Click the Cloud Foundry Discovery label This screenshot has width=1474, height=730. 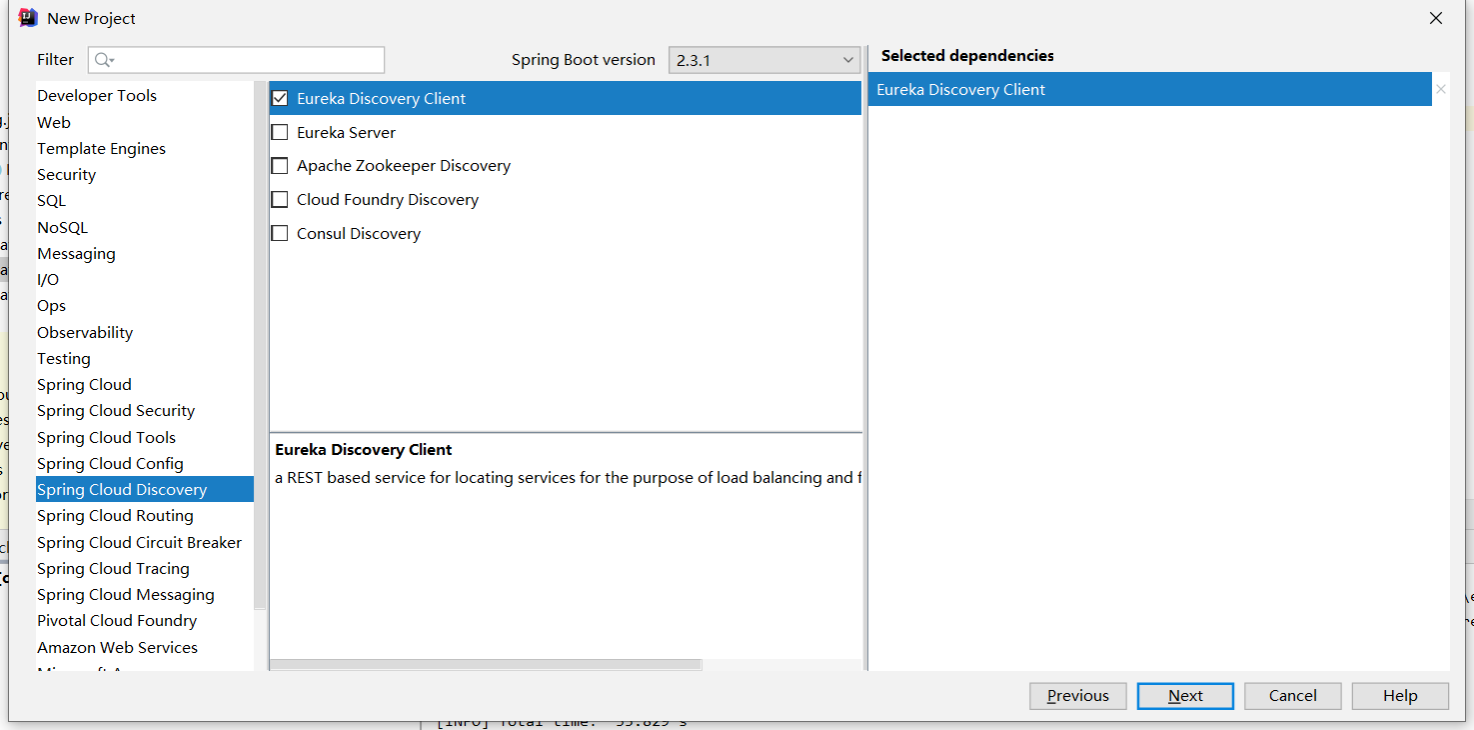388,200
